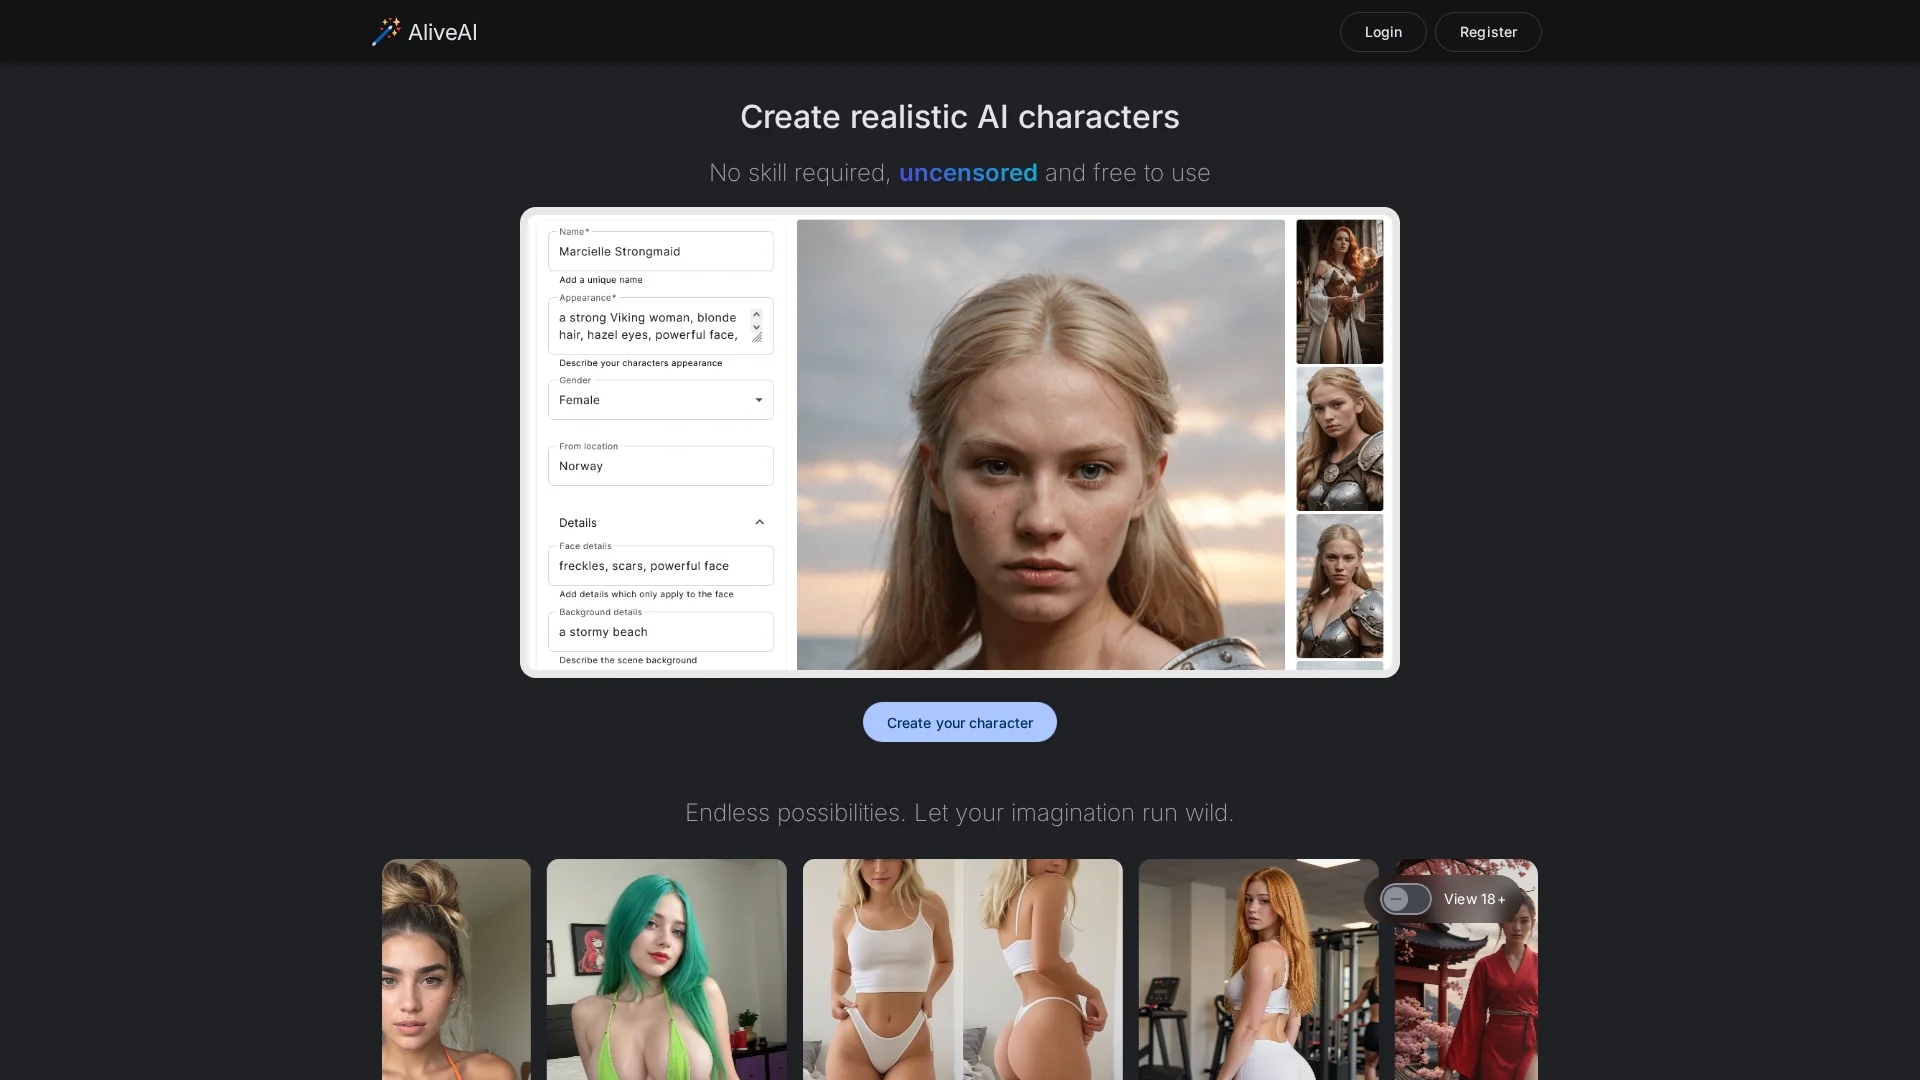Screen dimensions: 1920x1080
Task: Click the Create your character button
Action: 960,722
